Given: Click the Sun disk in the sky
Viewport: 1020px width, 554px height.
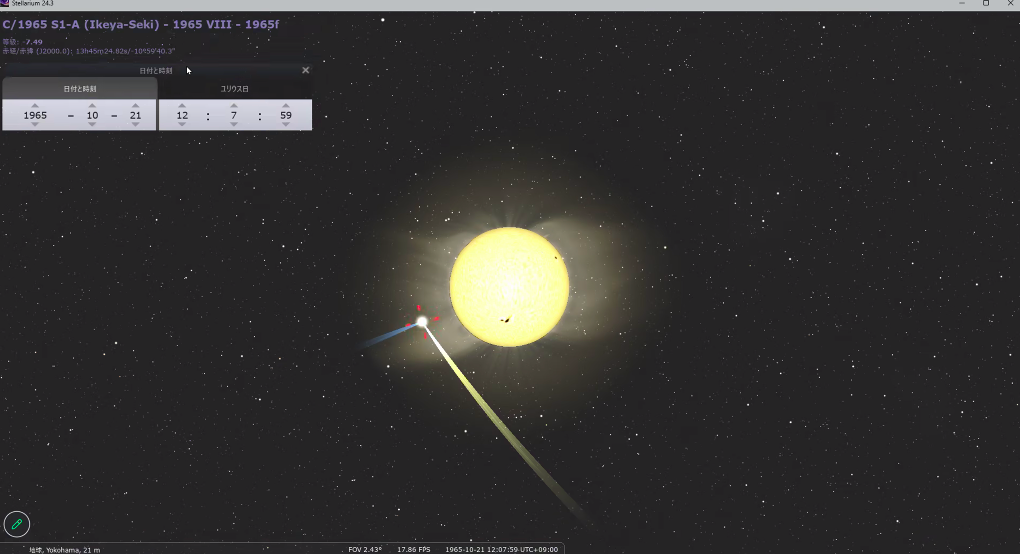Looking at the screenshot, I should 509,286.
